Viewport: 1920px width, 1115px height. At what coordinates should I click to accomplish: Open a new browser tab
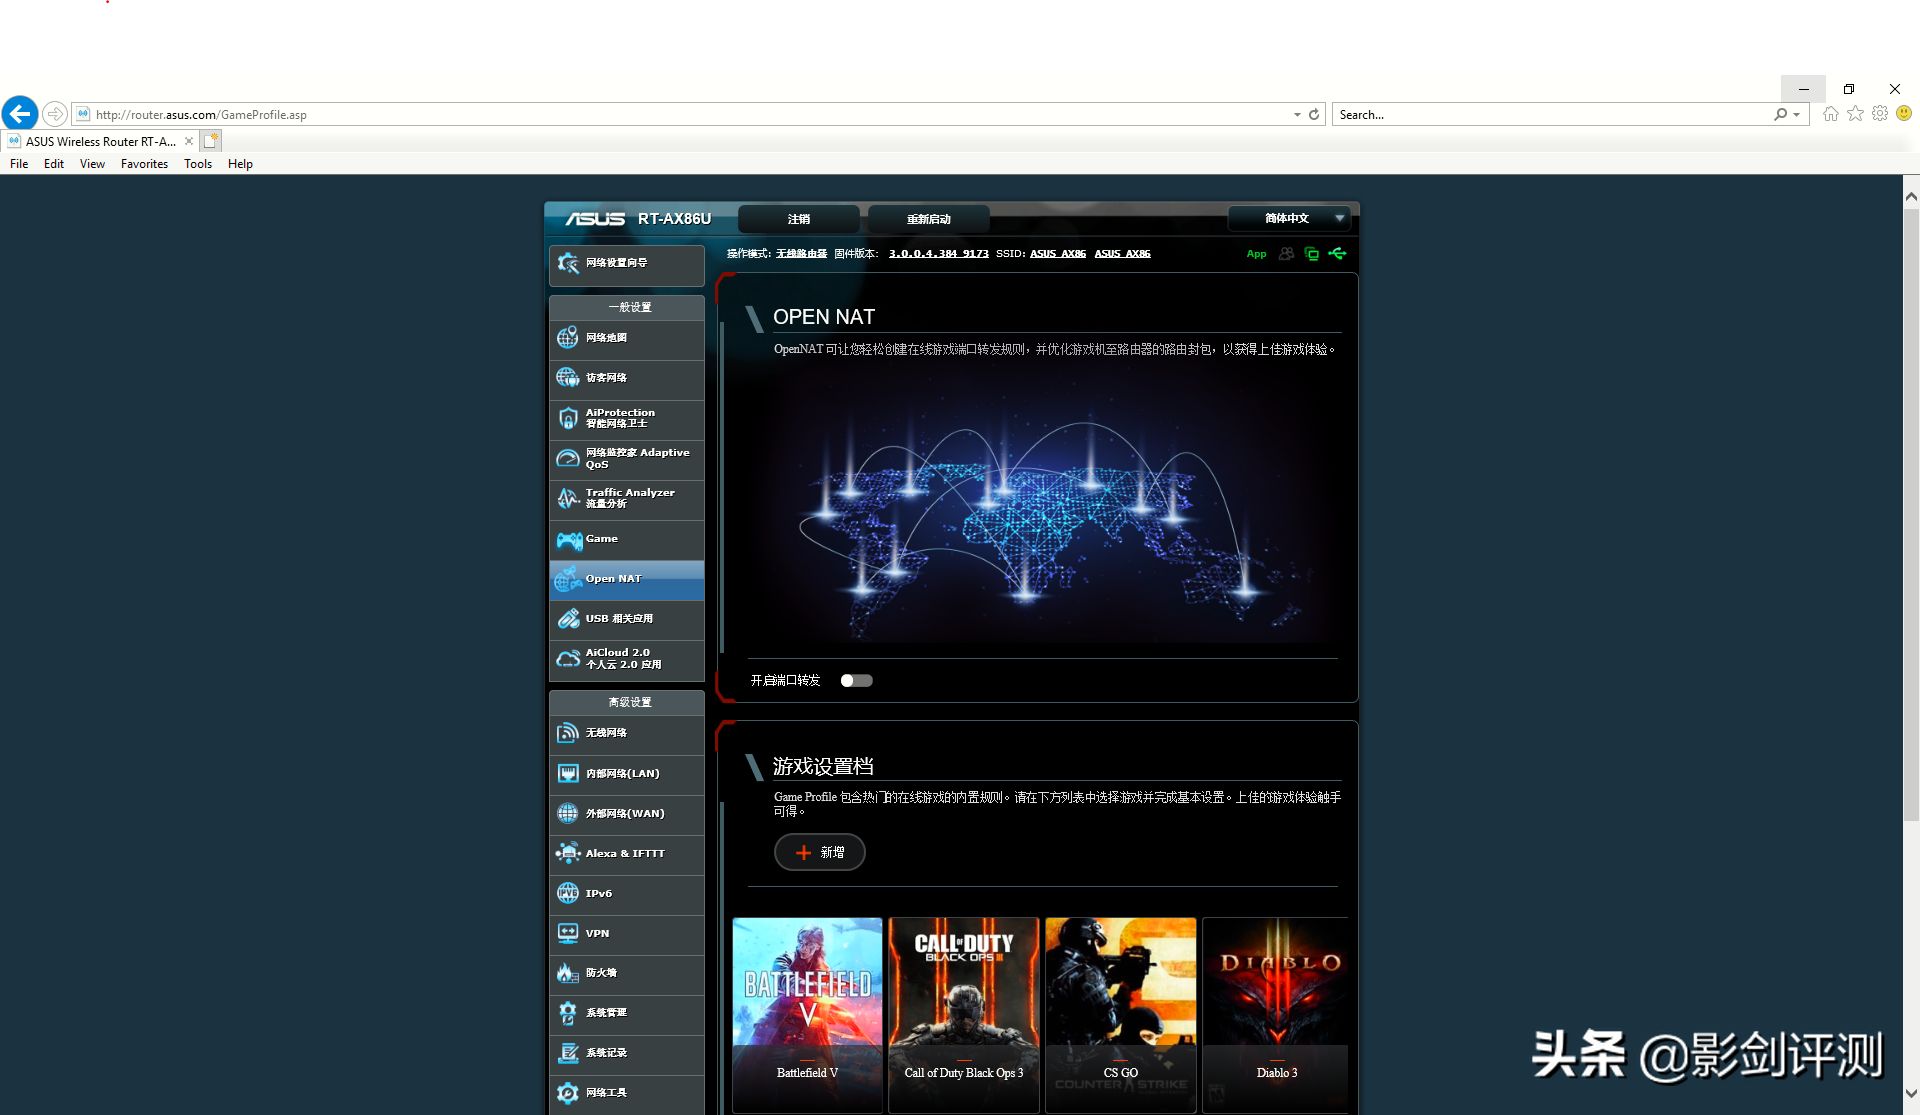211,142
